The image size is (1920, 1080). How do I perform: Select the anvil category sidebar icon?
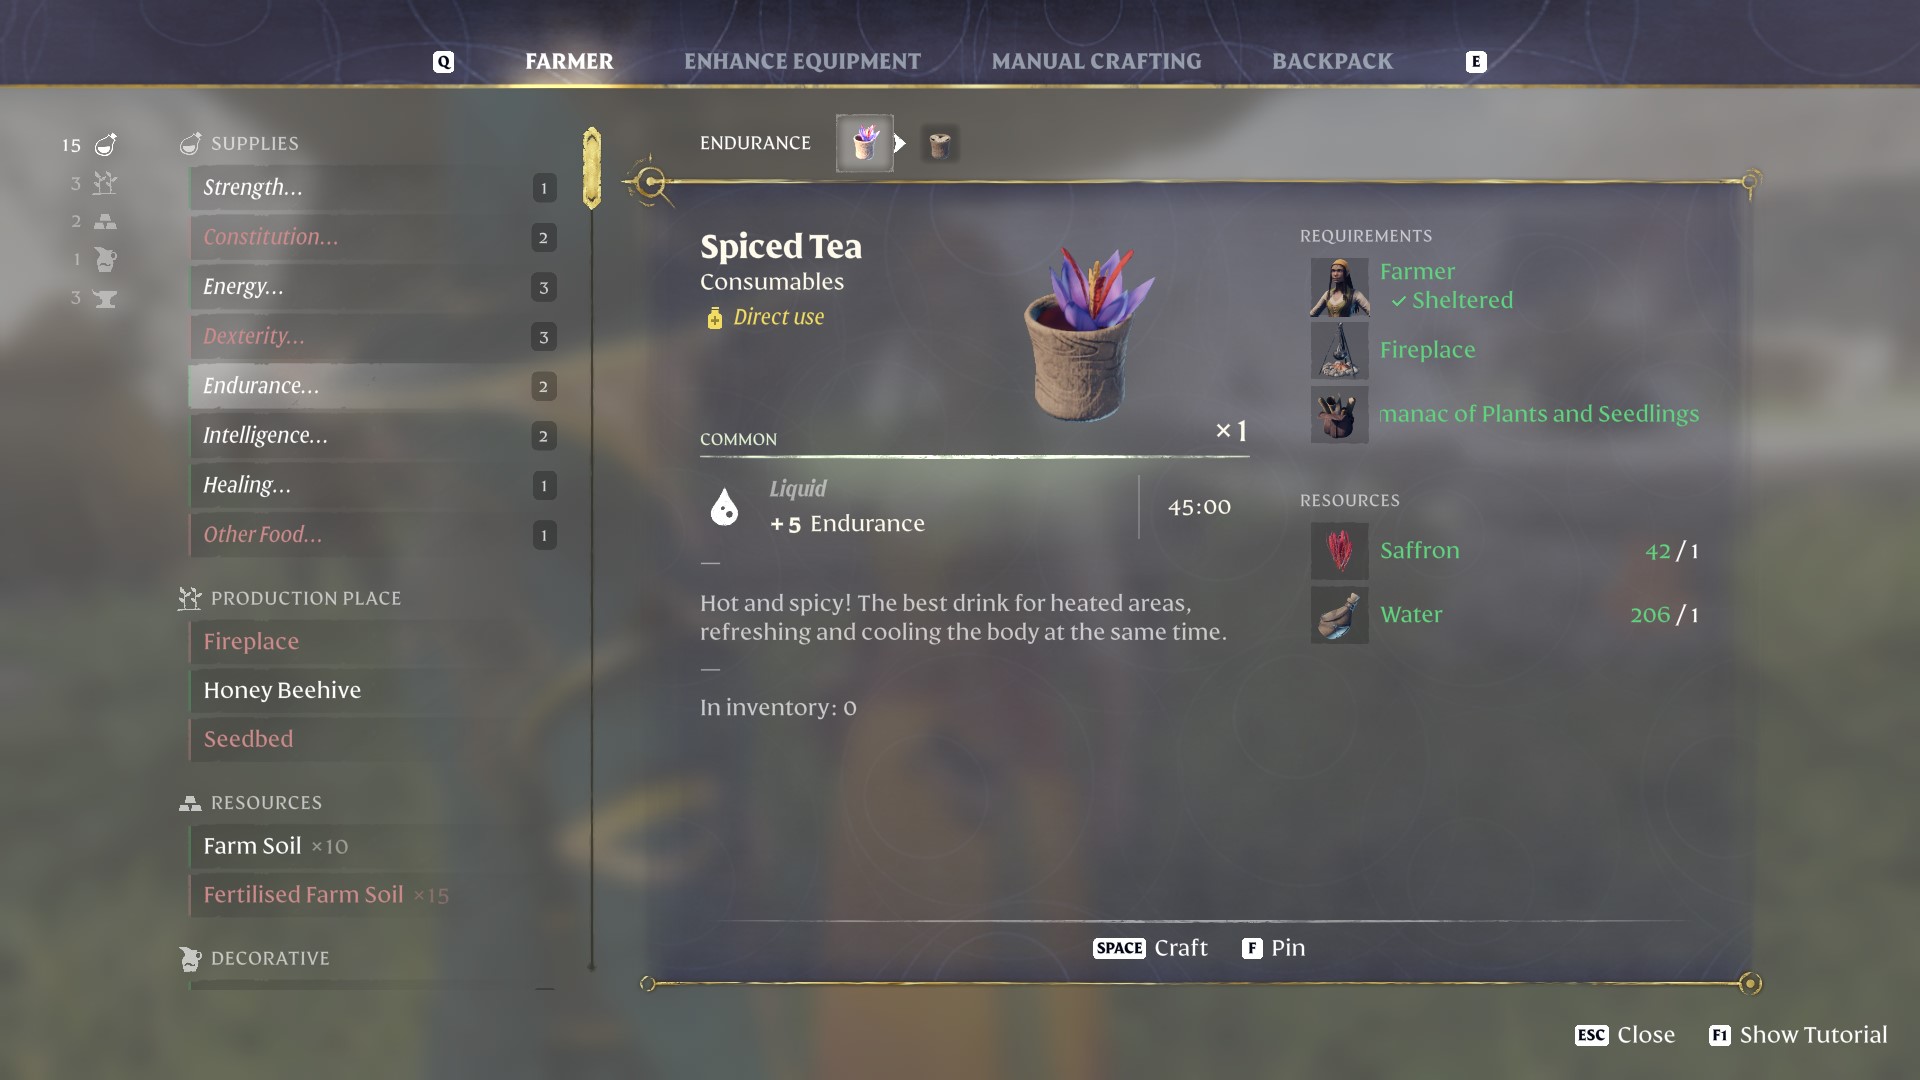click(x=105, y=298)
